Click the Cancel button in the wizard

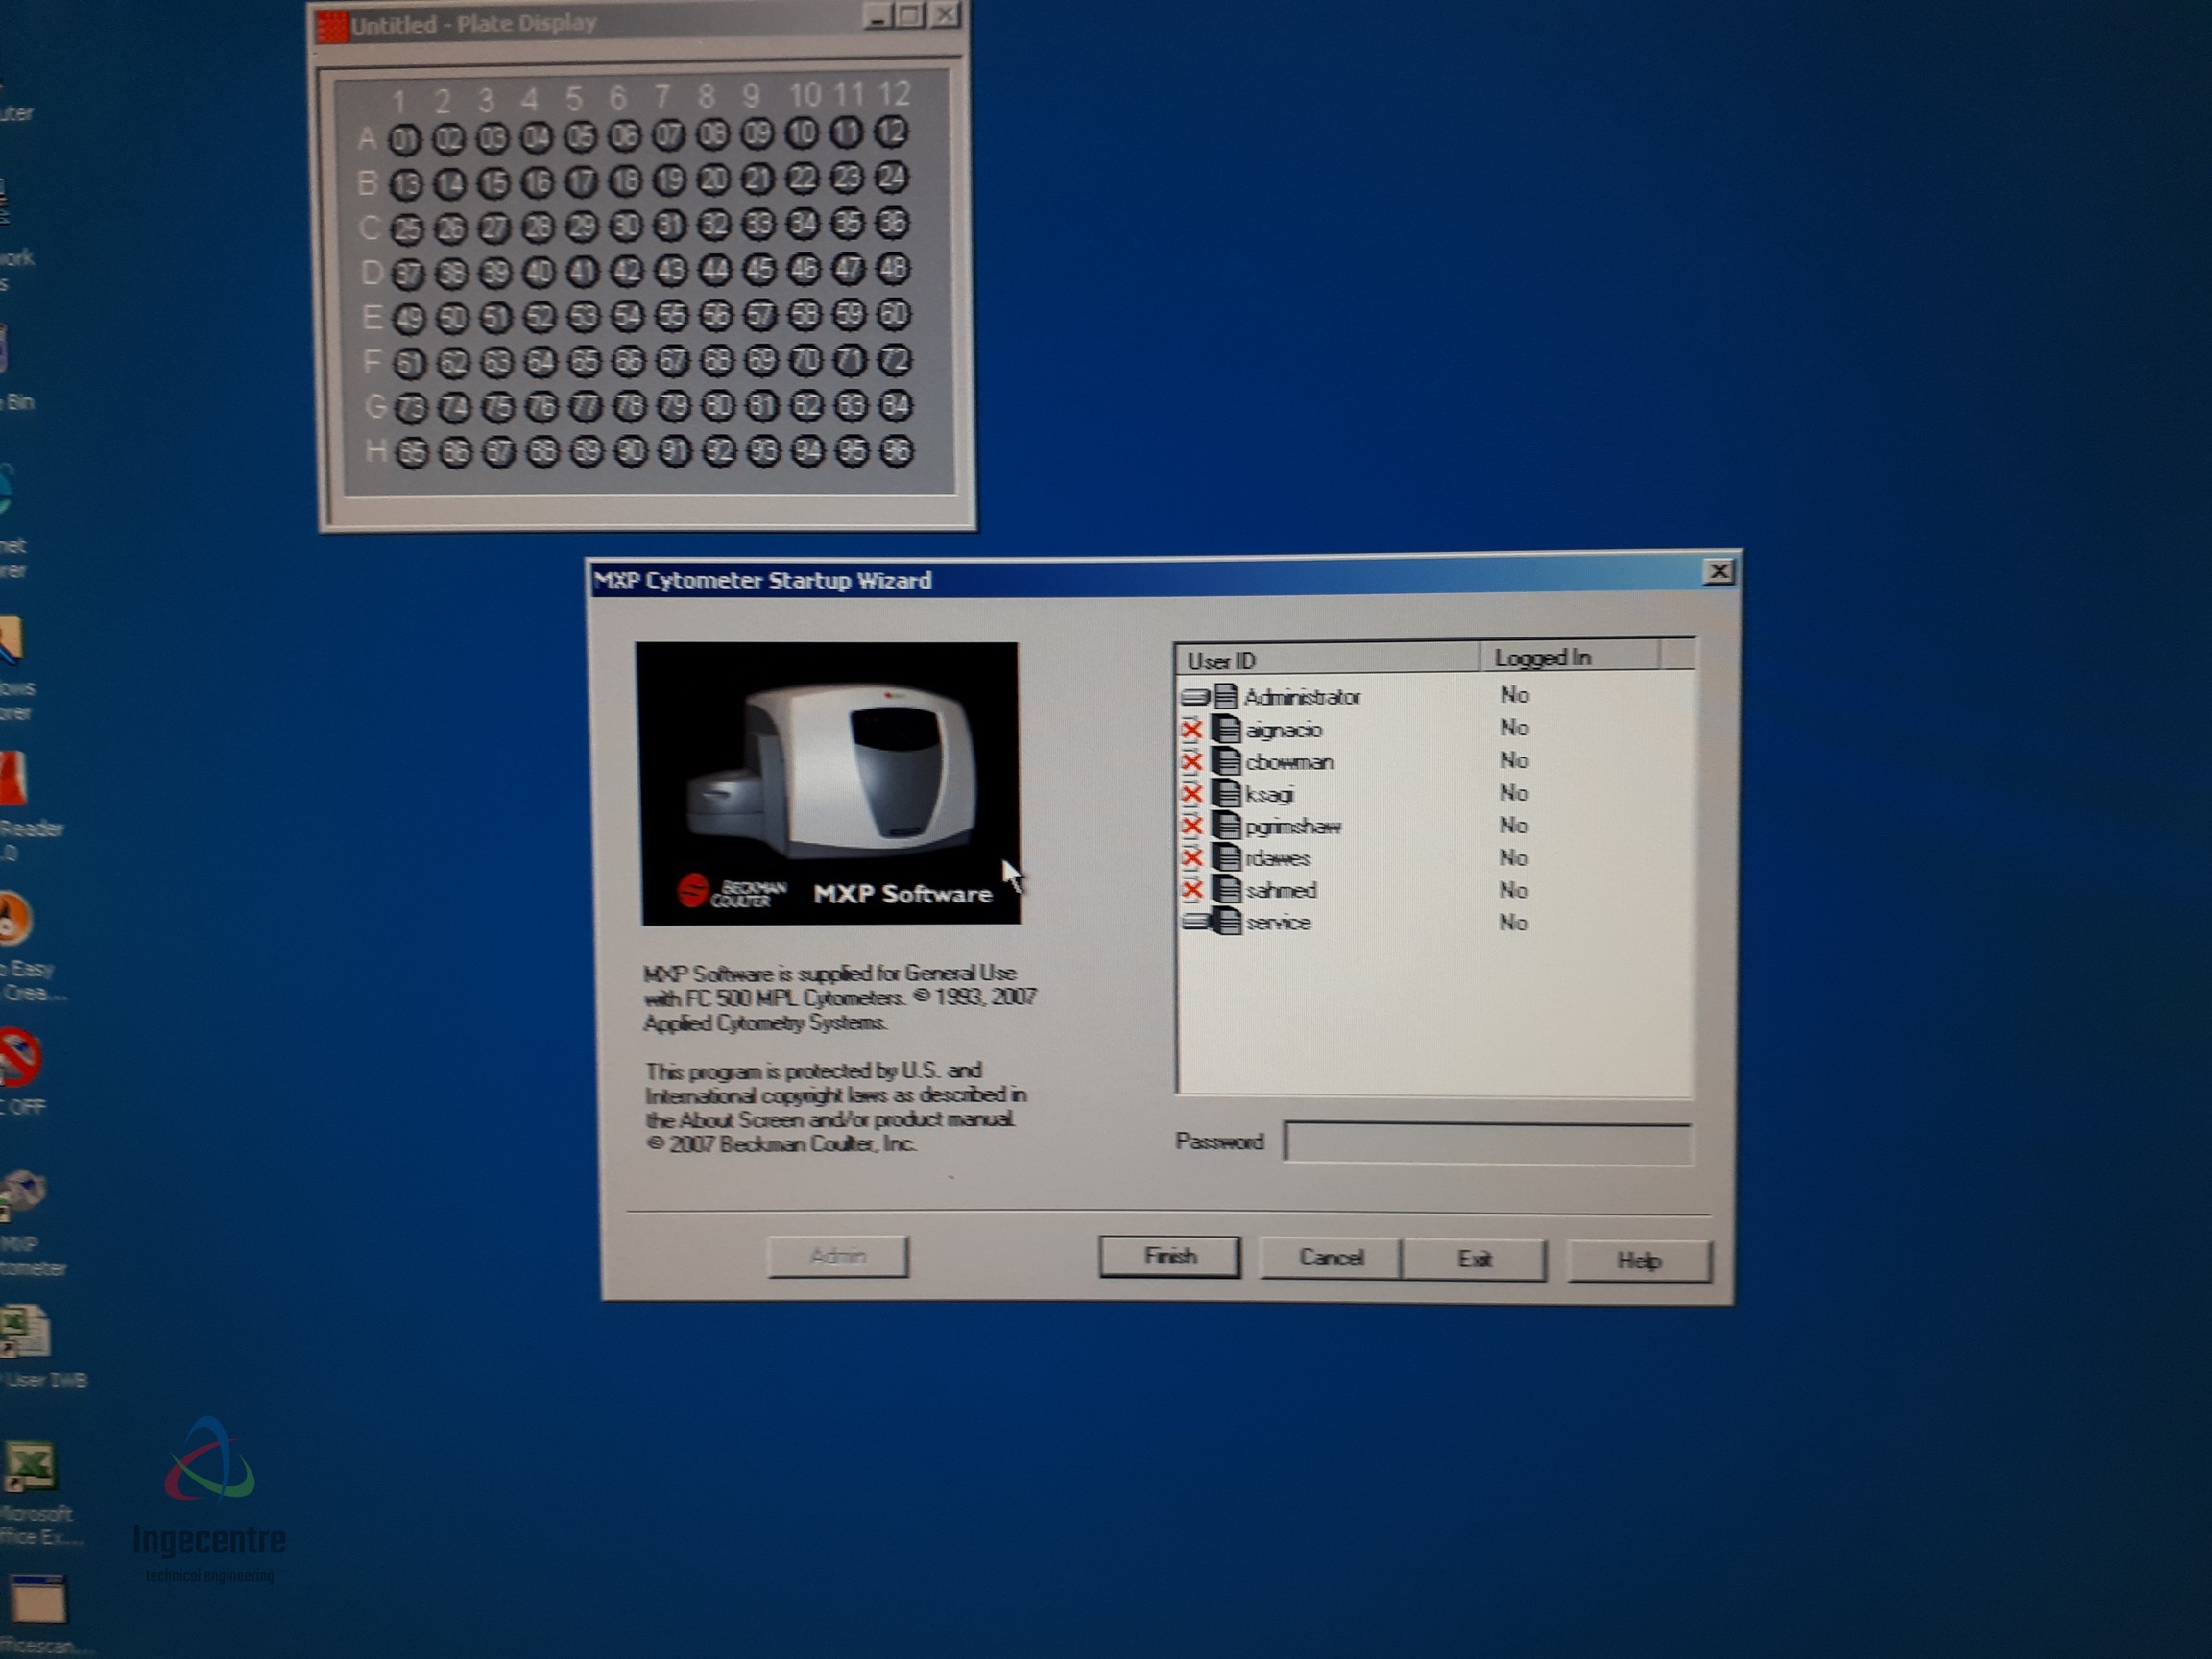[x=1330, y=1258]
